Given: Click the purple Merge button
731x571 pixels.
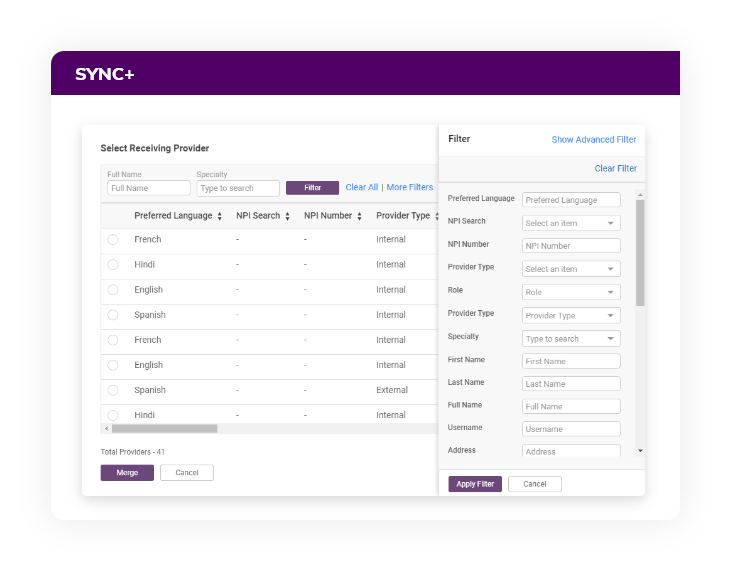Looking at the screenshot, I should (x=127, y=473).
